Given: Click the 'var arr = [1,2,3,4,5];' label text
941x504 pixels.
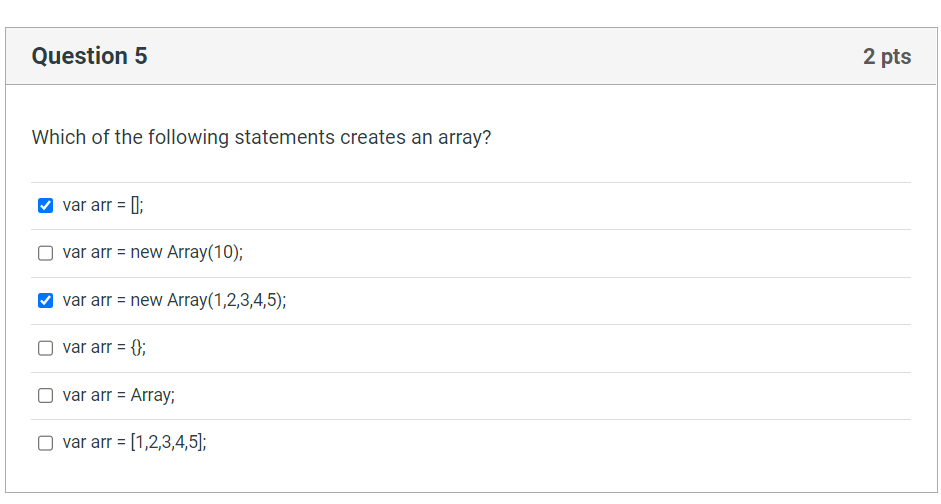Looking at the screenshot, I should click(x=134, y=442).
